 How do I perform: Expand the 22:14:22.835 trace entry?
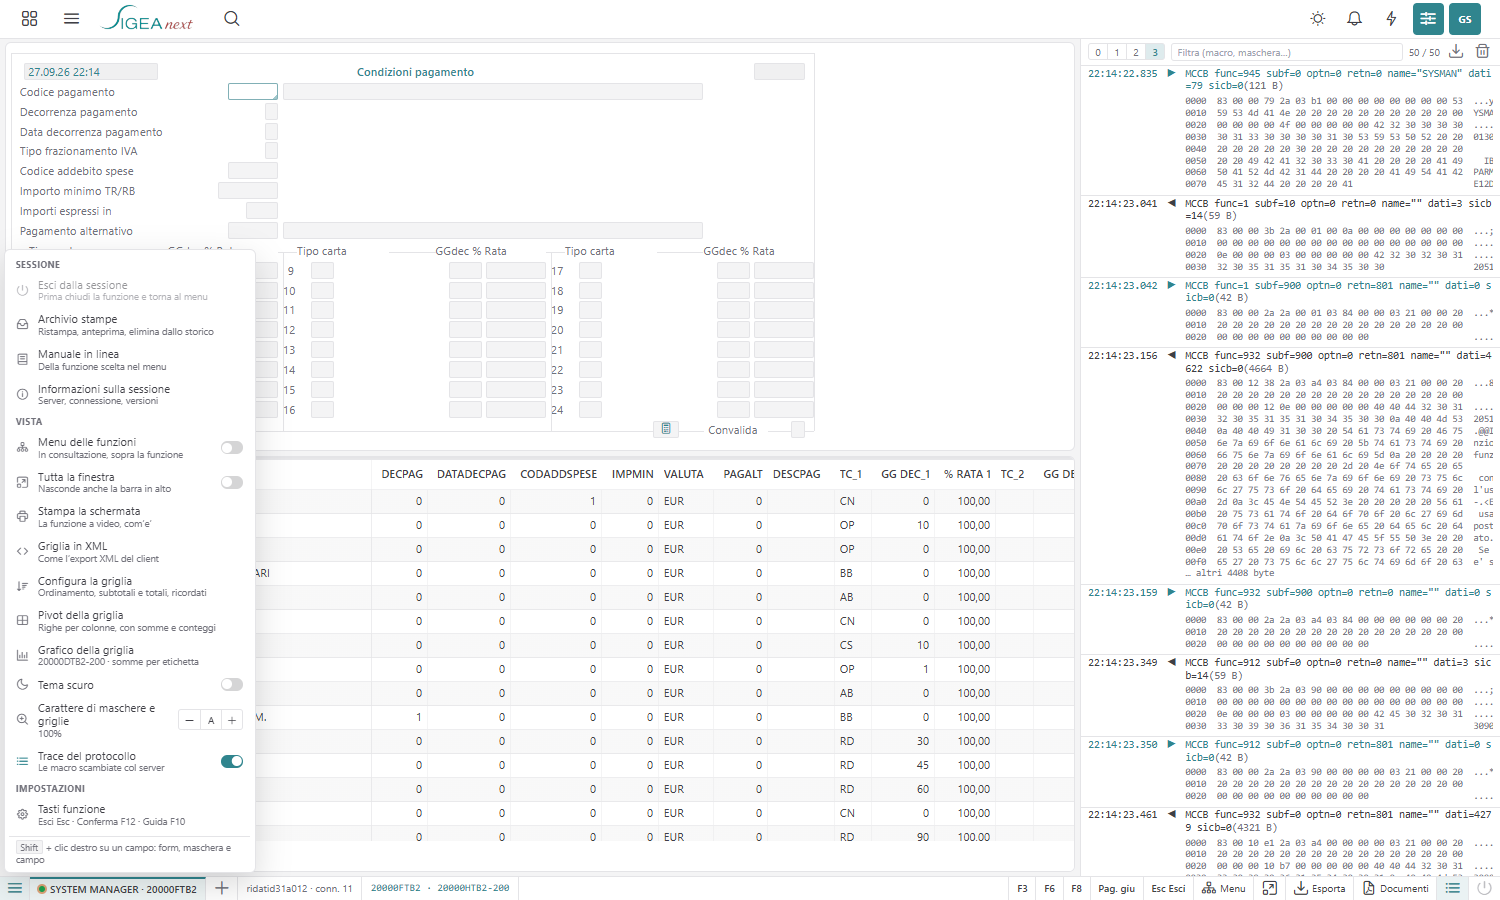pos(1171,73)
